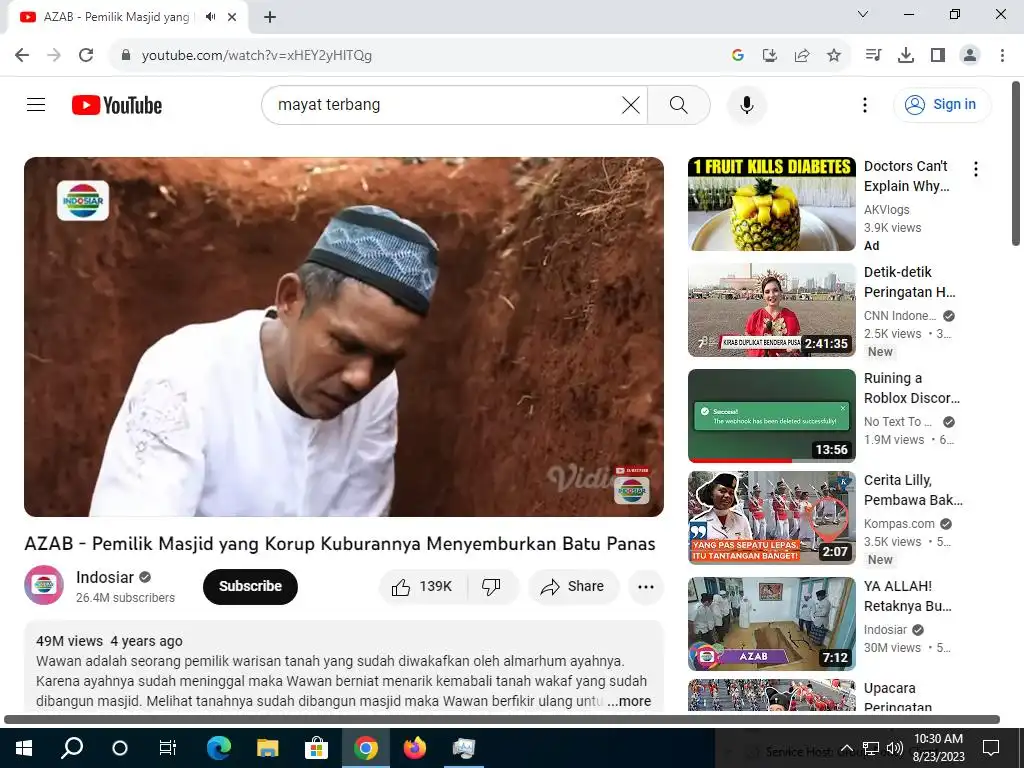This screenshot has height=768, width=1024.
Task: Open the 'YA ALLAH! Retaknya Bu...' thumbnail
Action: (x=771, y=624)
